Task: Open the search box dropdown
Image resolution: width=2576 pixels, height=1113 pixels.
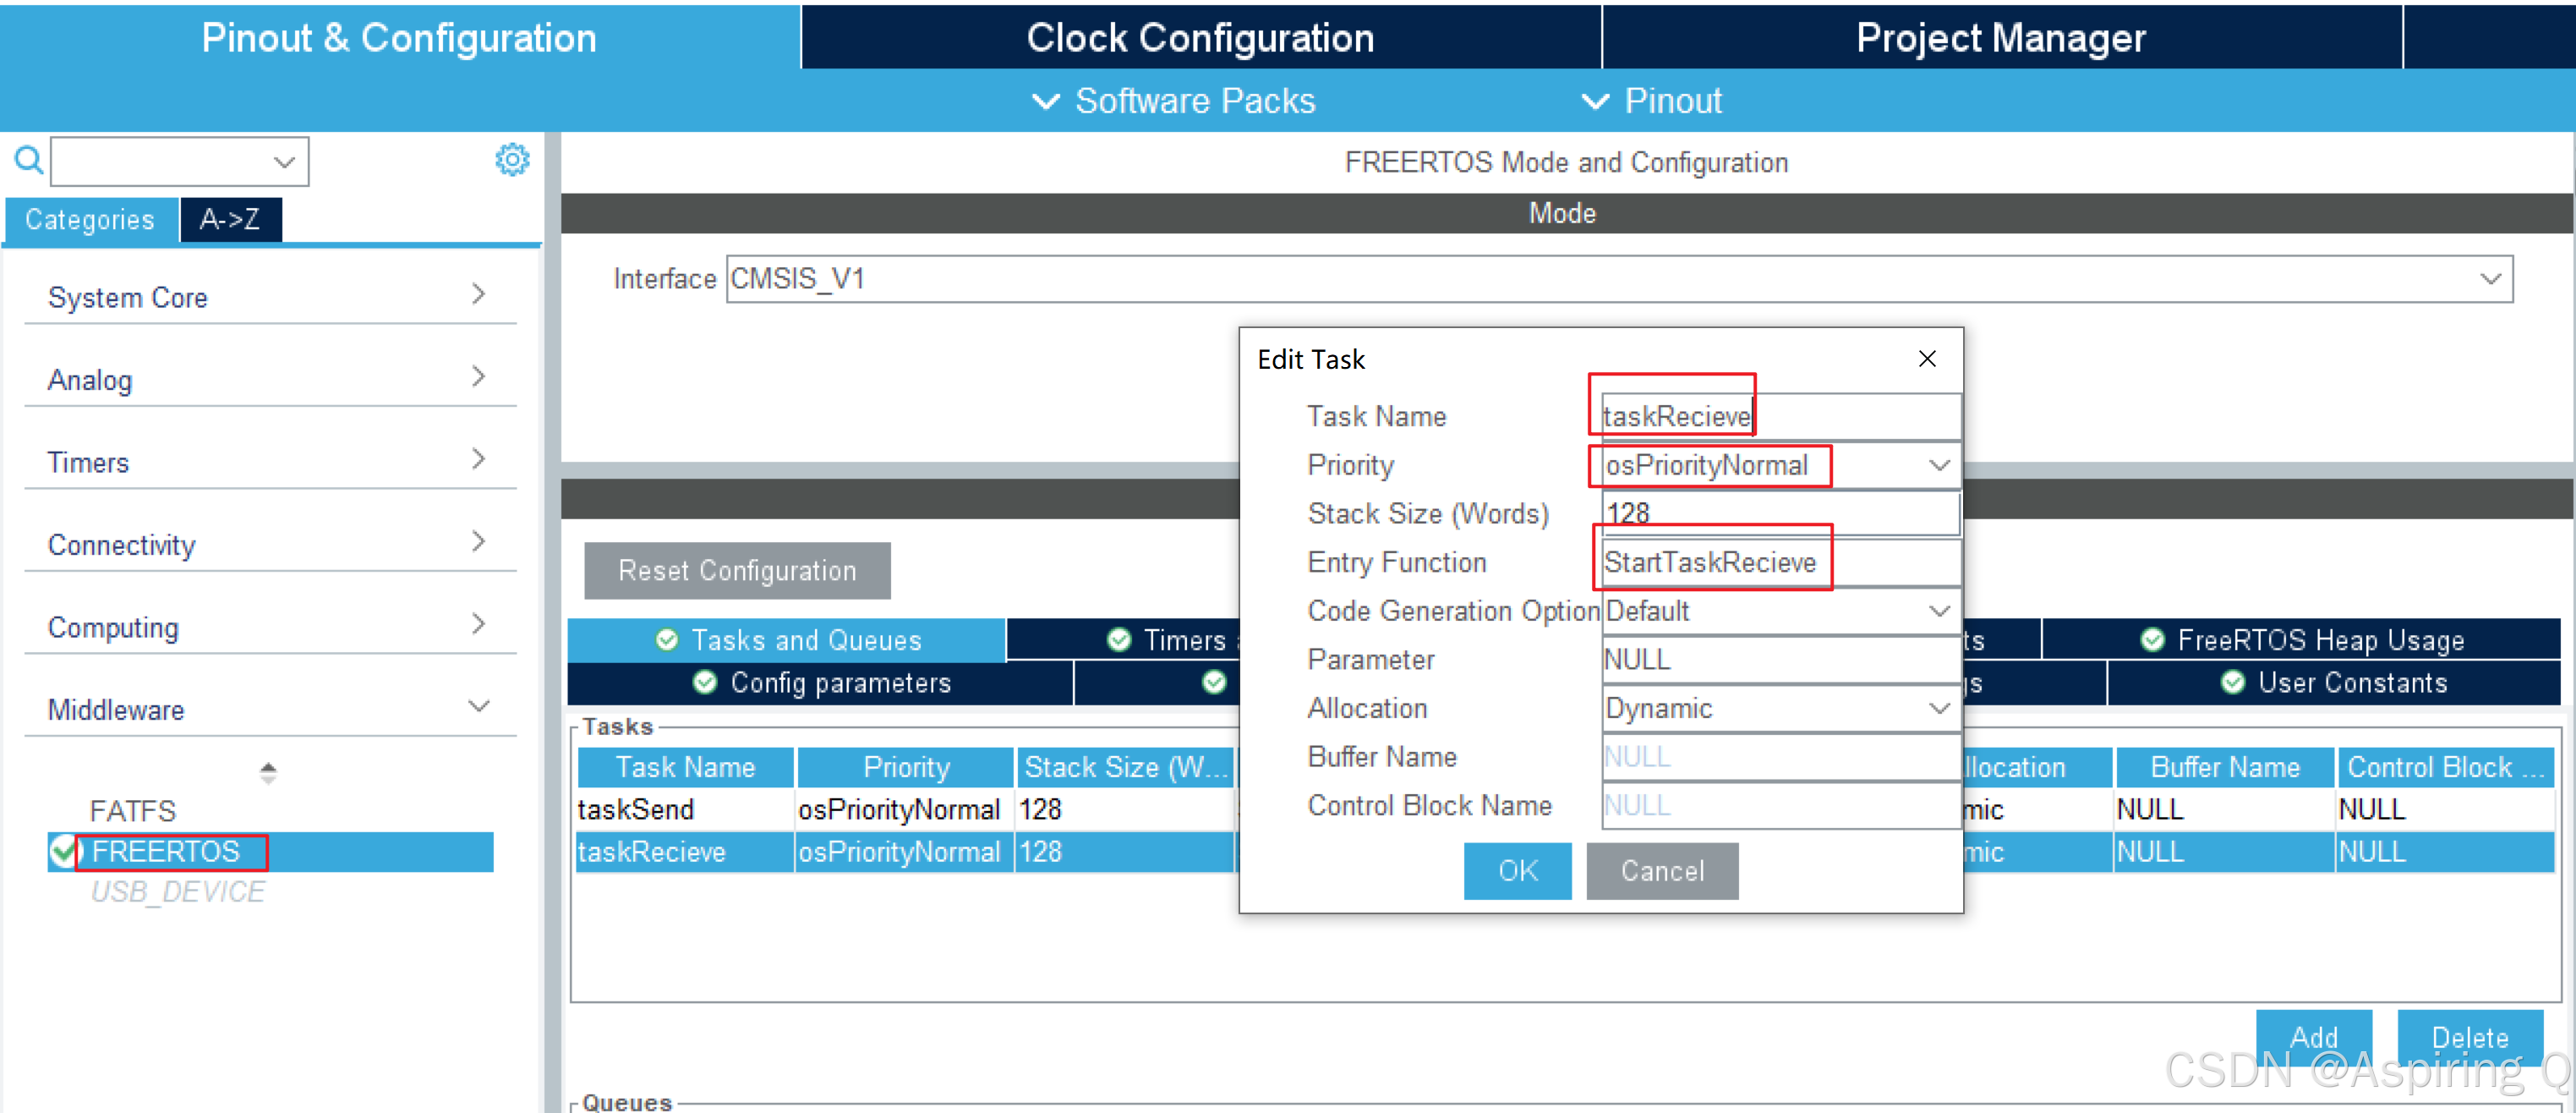Action: tap(284, 162)
